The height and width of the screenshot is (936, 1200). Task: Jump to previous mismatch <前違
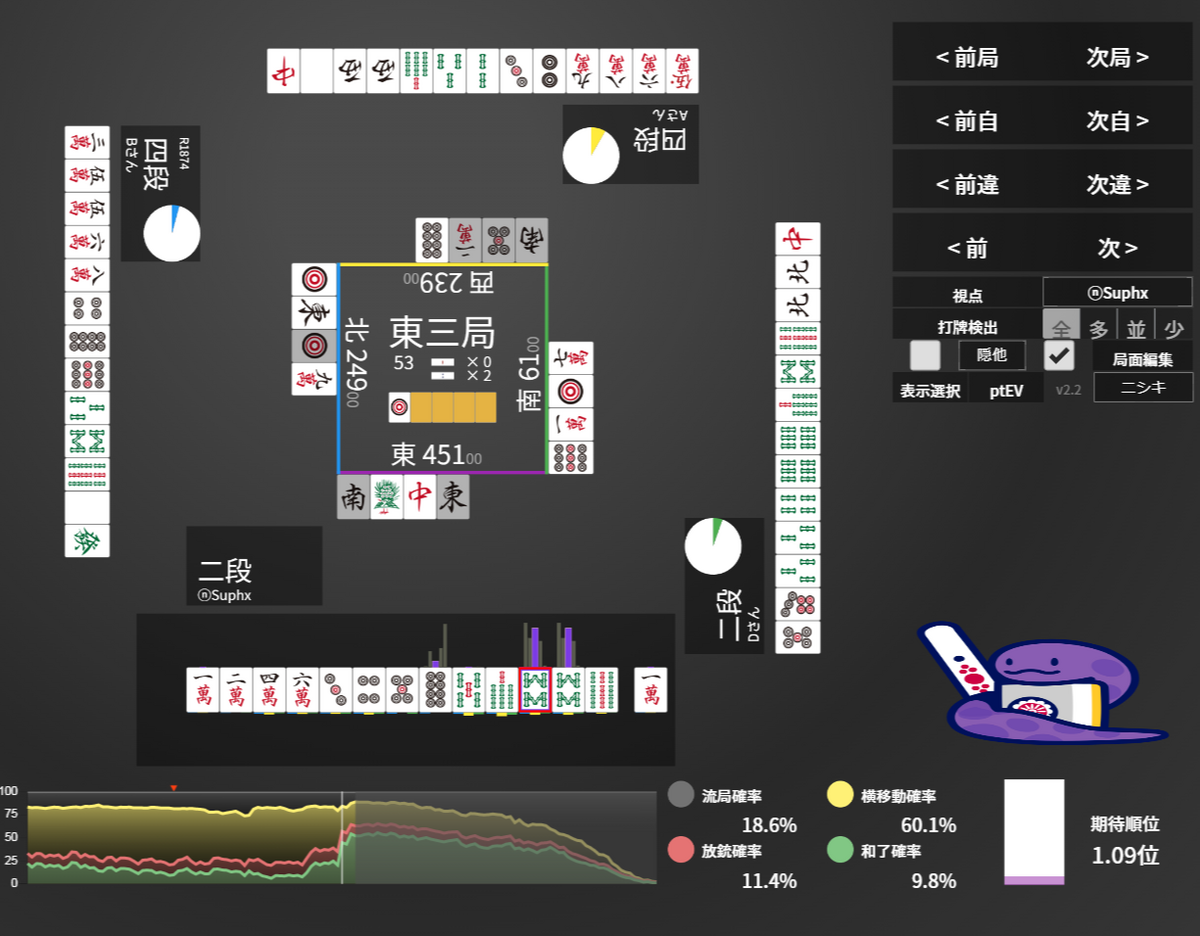pos(967,185)
